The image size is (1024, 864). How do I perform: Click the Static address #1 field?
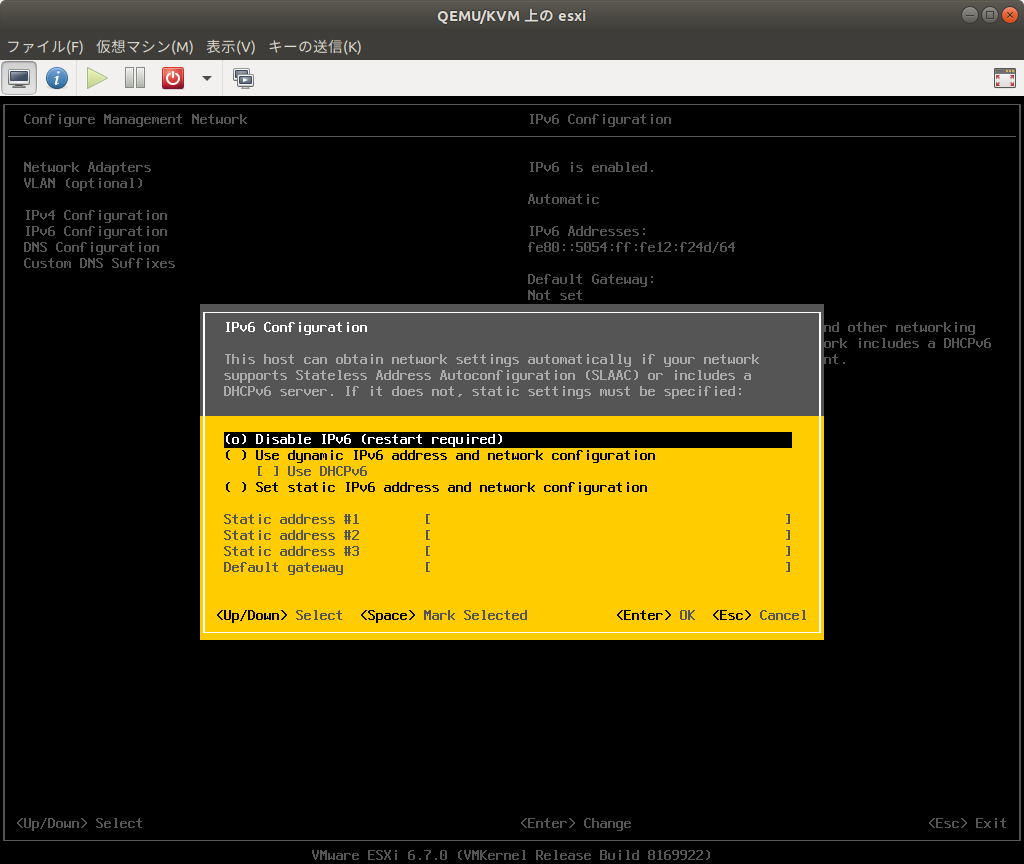pos(608,520)
